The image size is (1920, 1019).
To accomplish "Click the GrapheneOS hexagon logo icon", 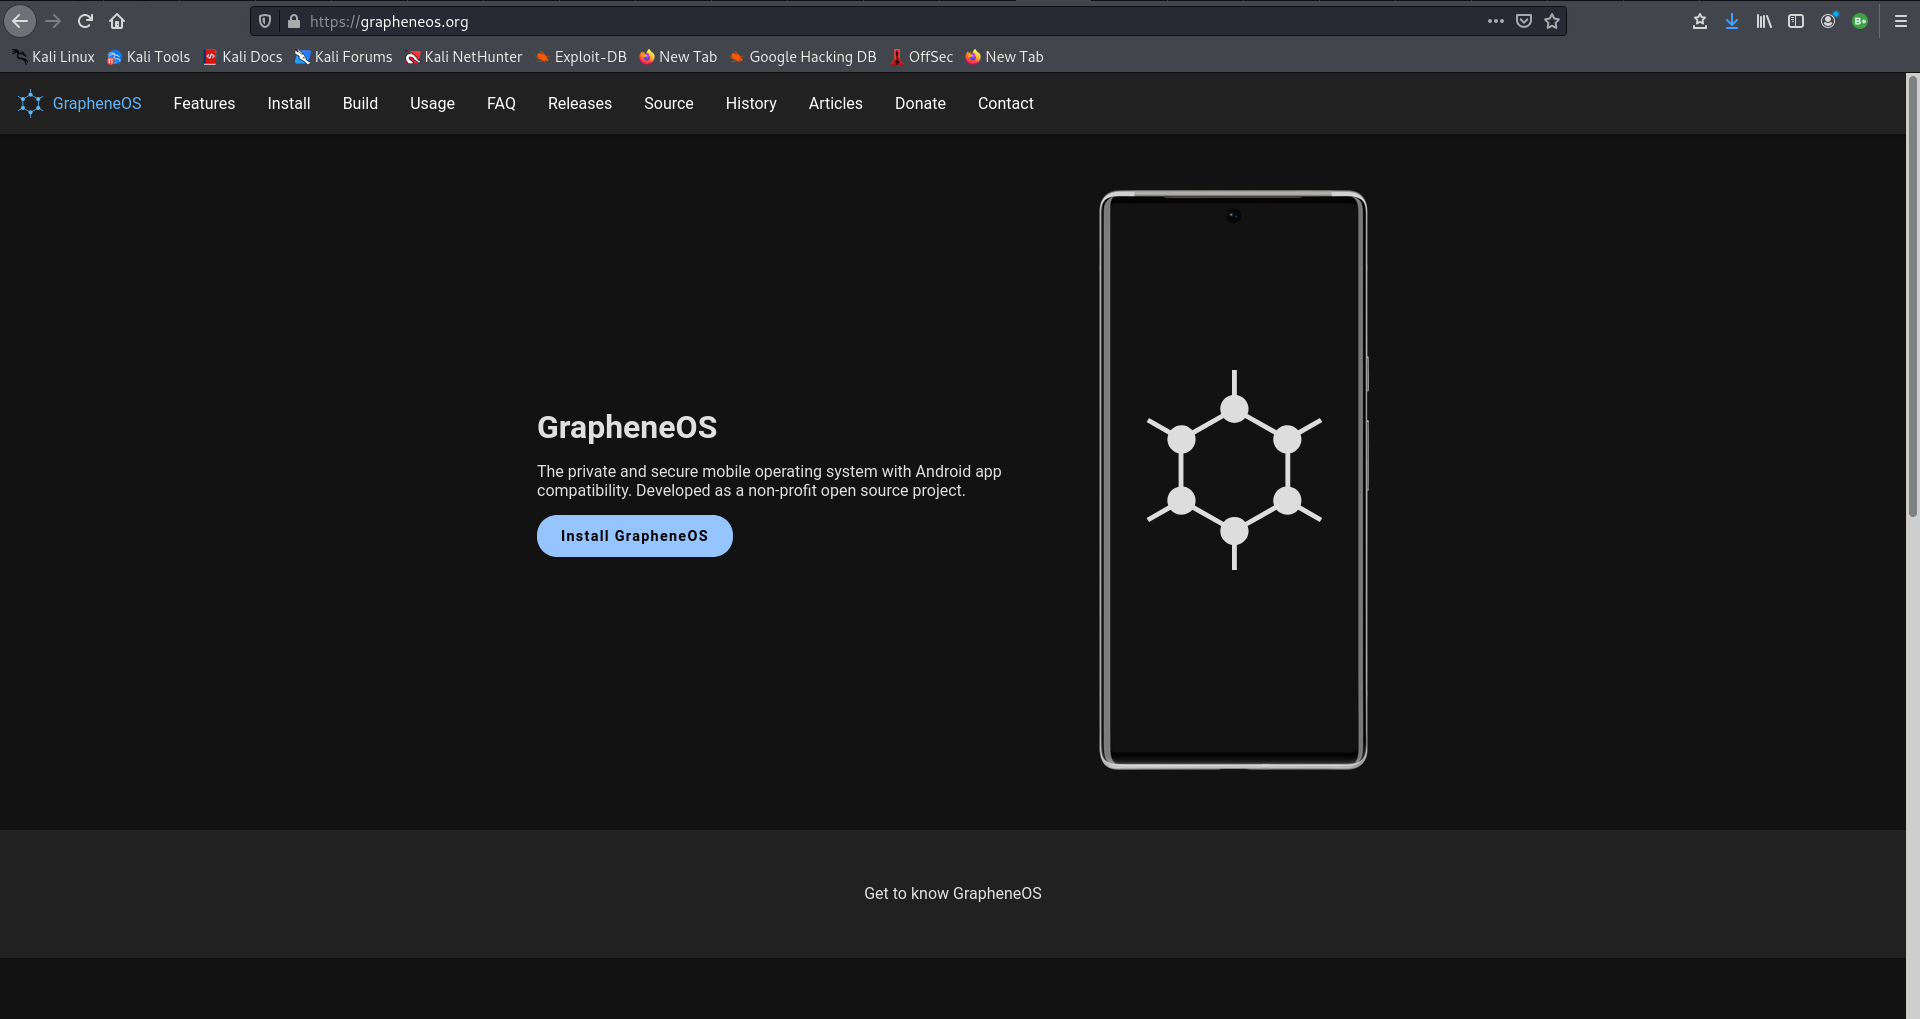I will click(31, 103).
